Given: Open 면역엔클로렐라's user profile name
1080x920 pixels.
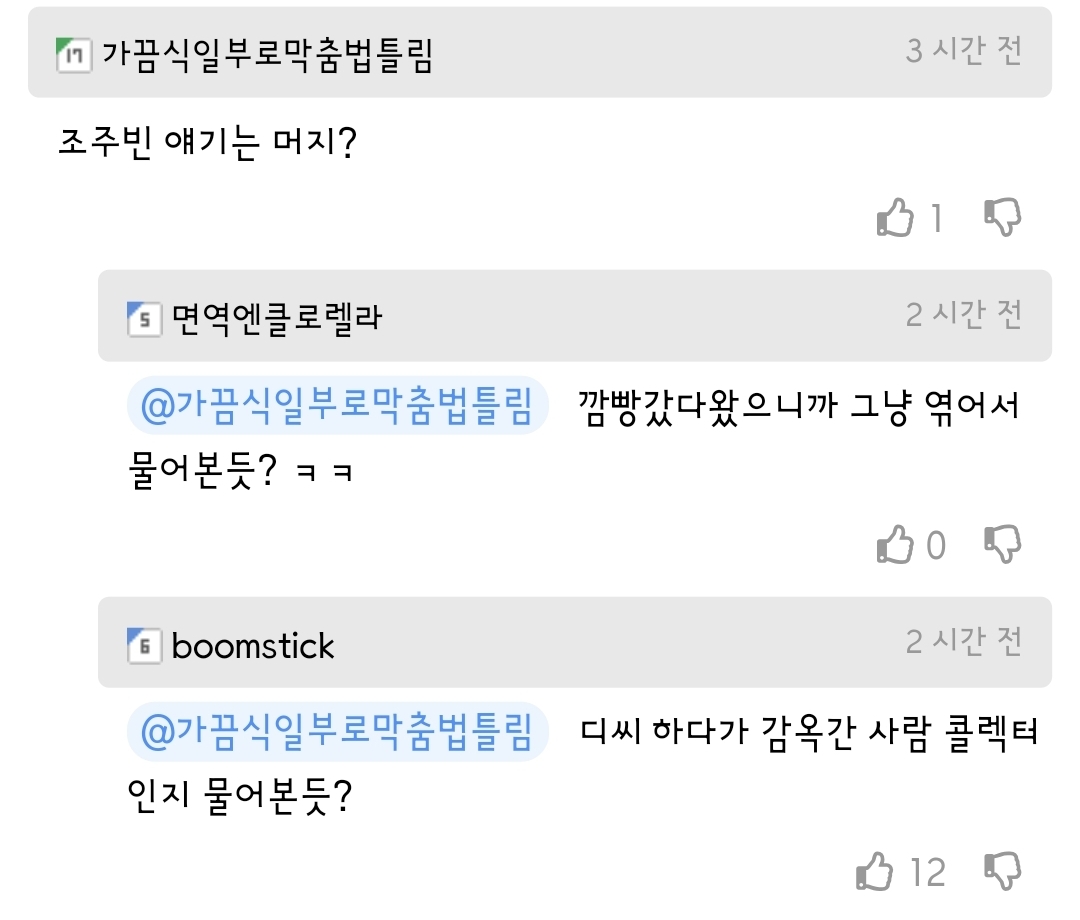Looking at the screenshot, I should pyautogui.click(x=277, y=318).
